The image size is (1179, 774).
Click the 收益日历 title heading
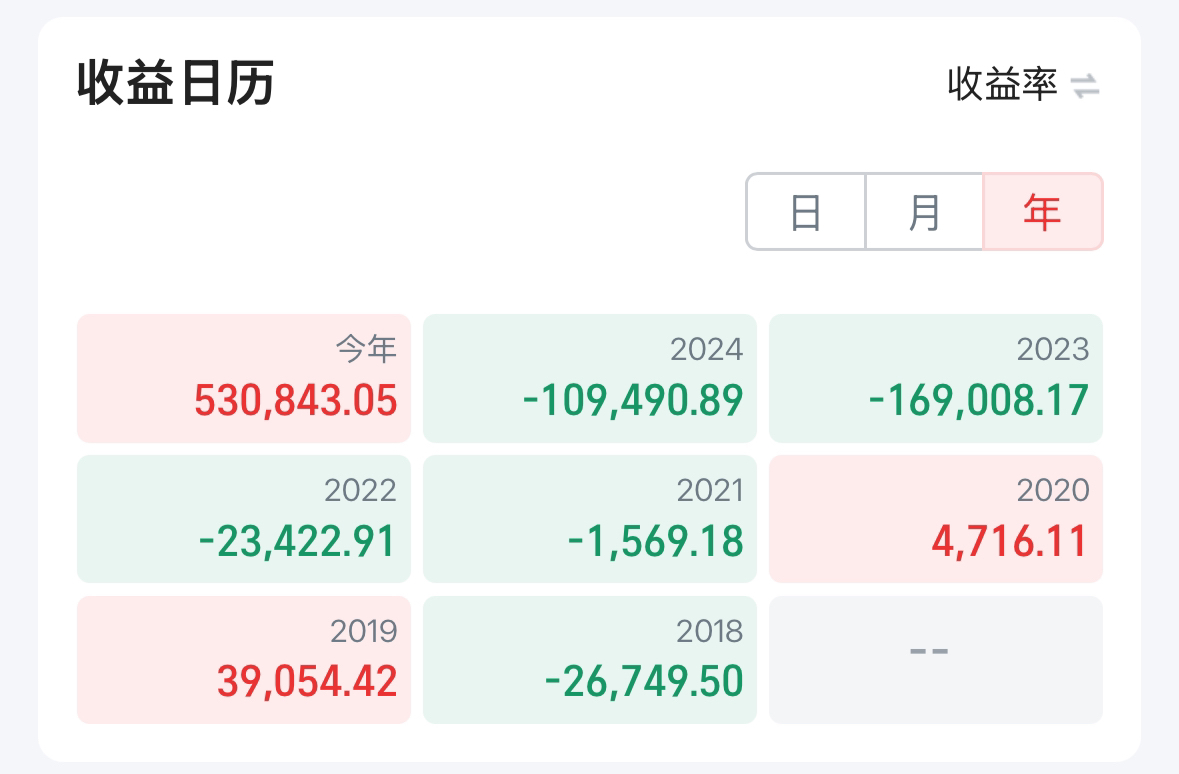(x=176, y=84)
